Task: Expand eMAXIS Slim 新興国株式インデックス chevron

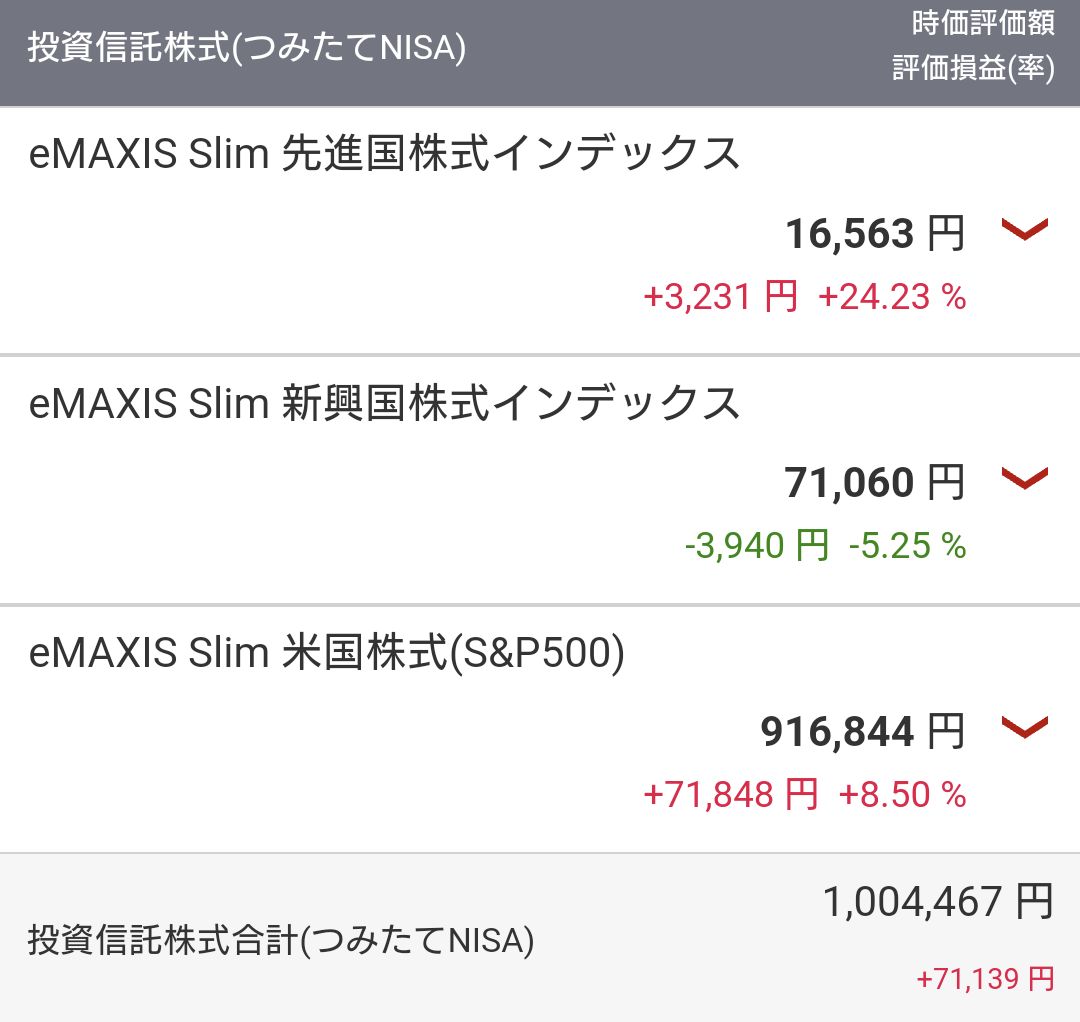Action: point(1024,479)
